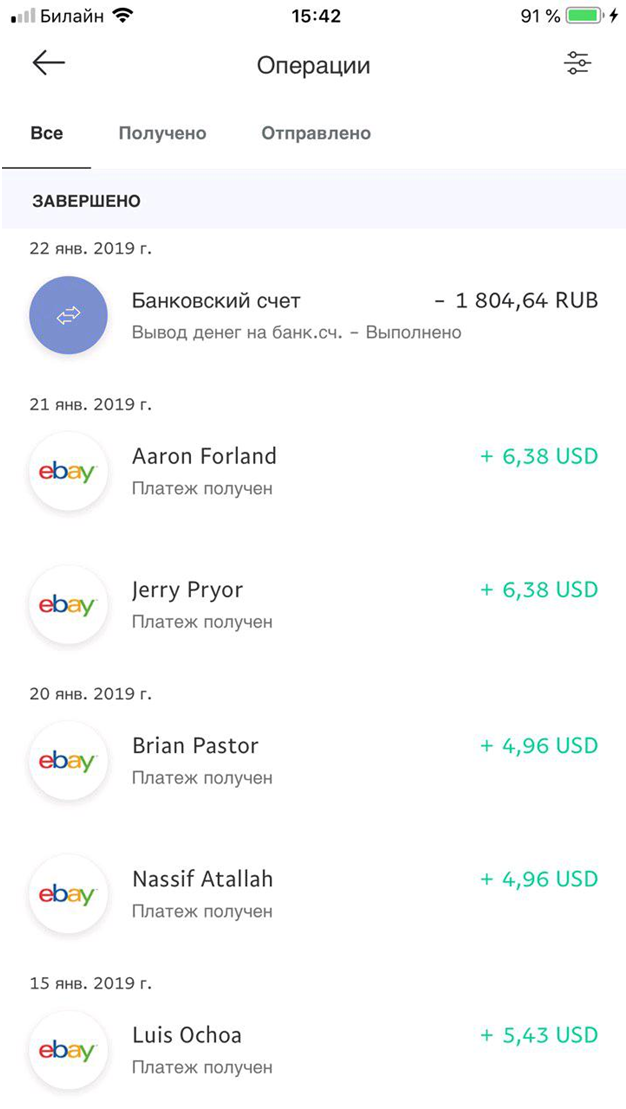
Task: Tap the eBay icon beside Jerry Pryor
Action: click(x=68, y=604)
